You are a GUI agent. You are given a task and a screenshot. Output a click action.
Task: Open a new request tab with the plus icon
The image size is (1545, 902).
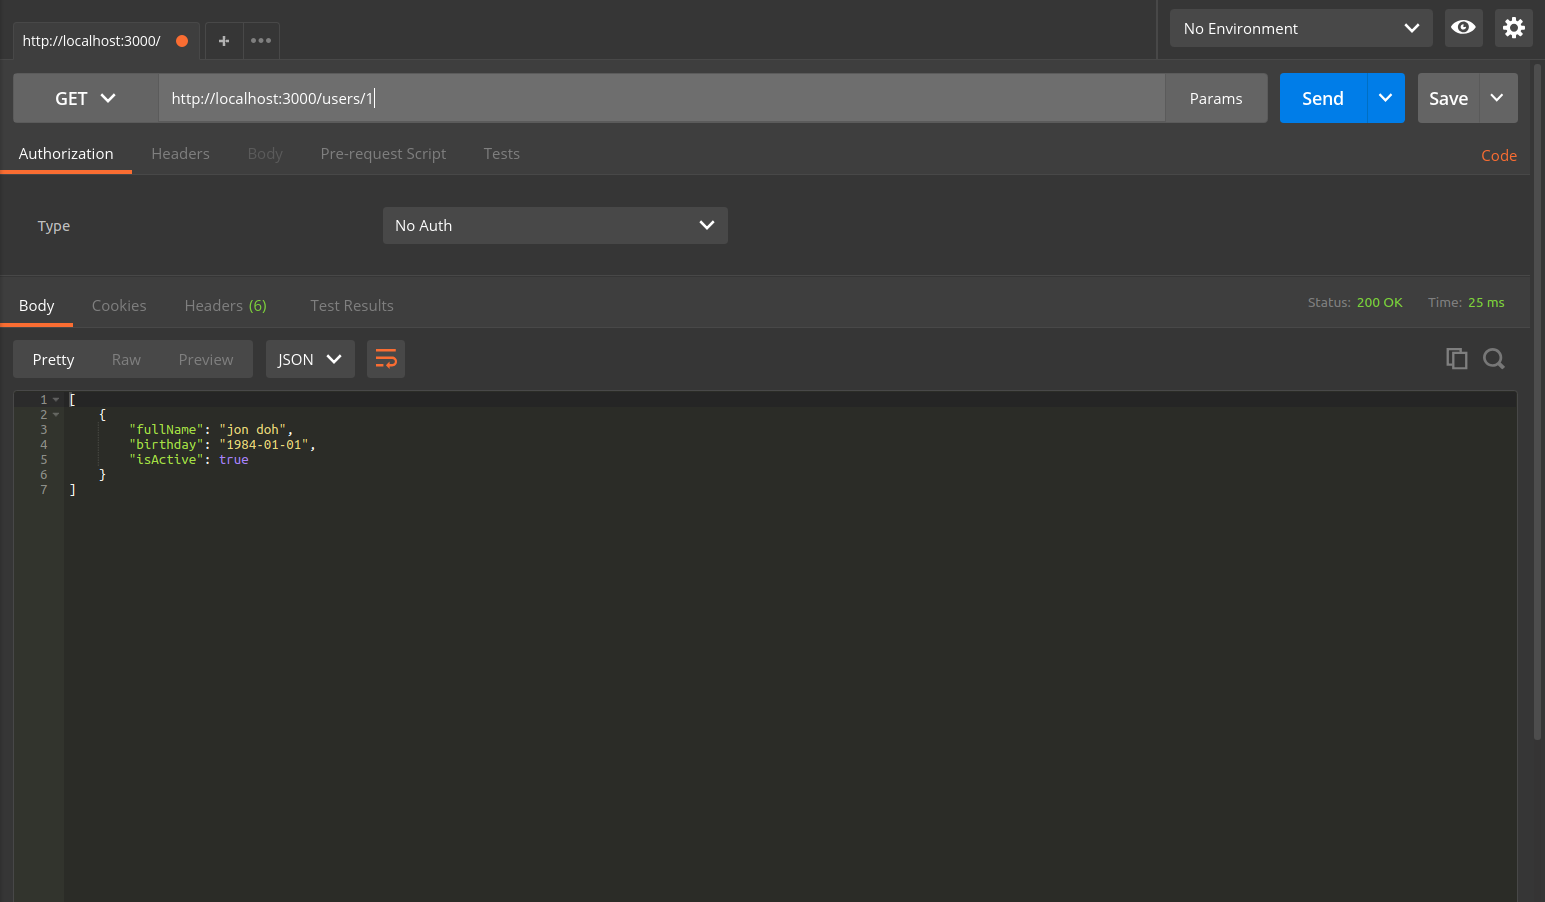223,40
